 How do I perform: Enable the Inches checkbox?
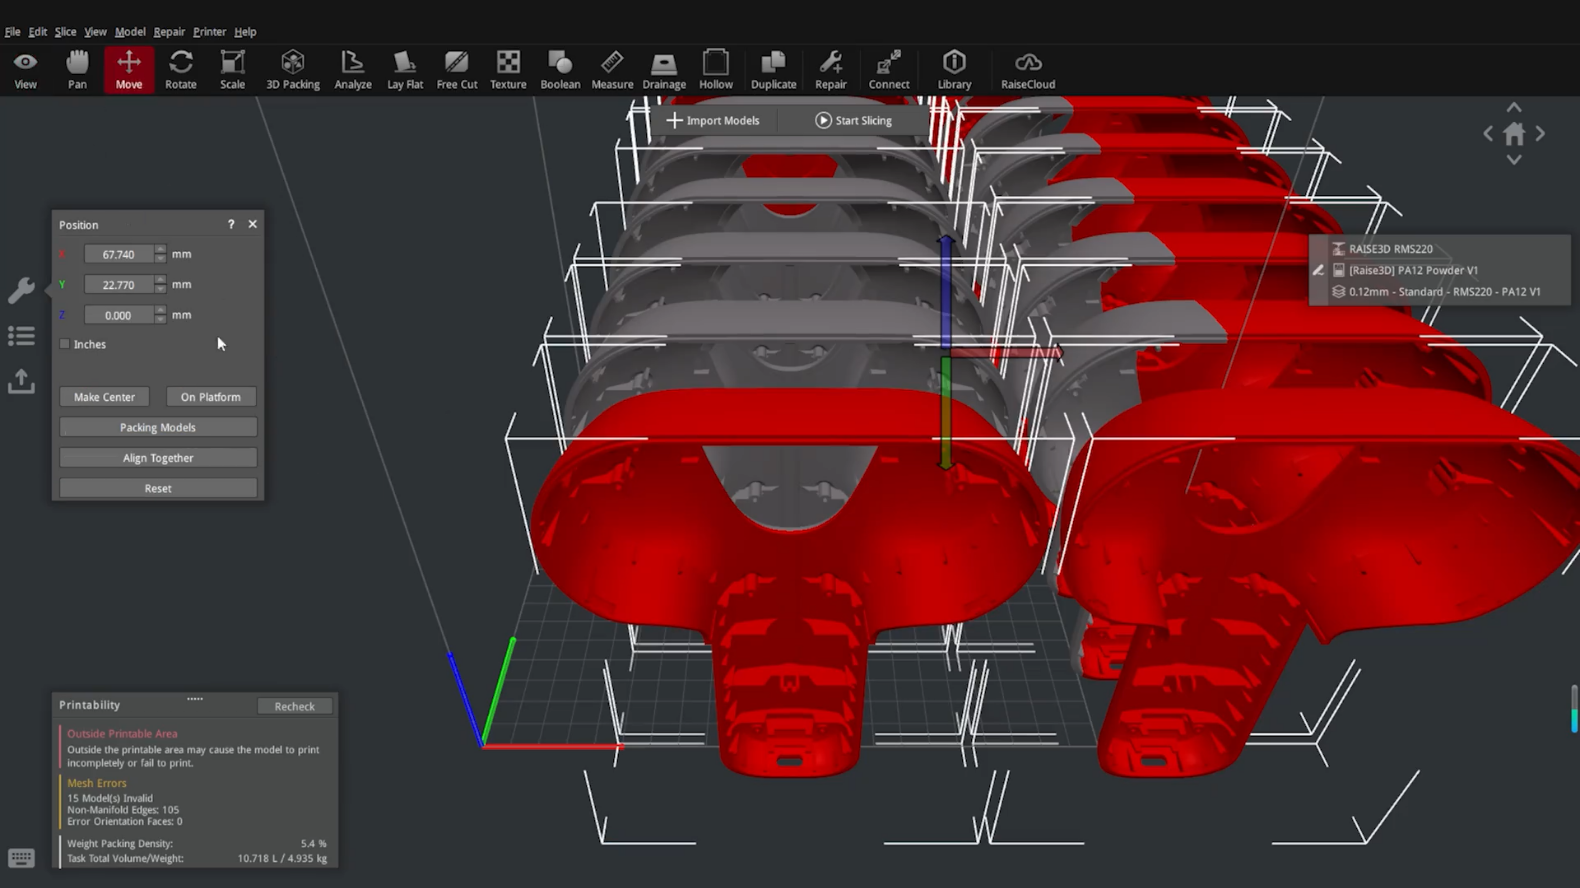65,344
